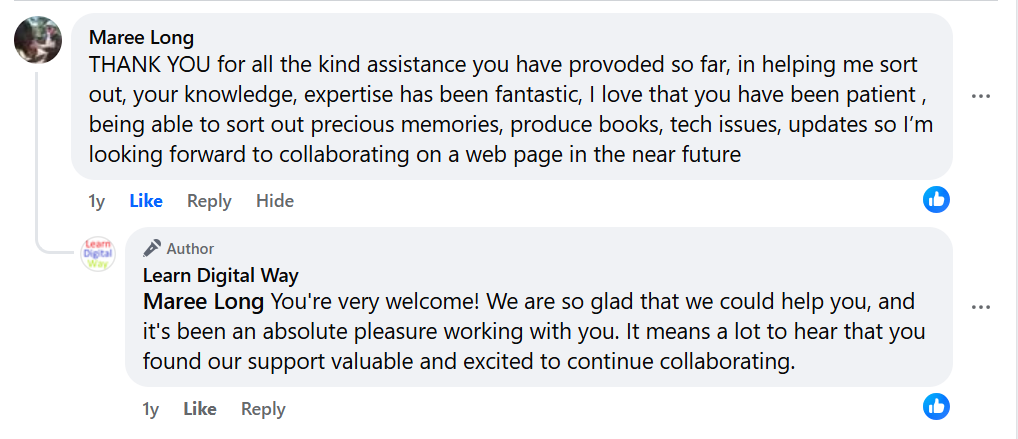Open the options menu on Learn Digital Way's reply
Screen dimensions: 1018x439
[x=980, y=306]
